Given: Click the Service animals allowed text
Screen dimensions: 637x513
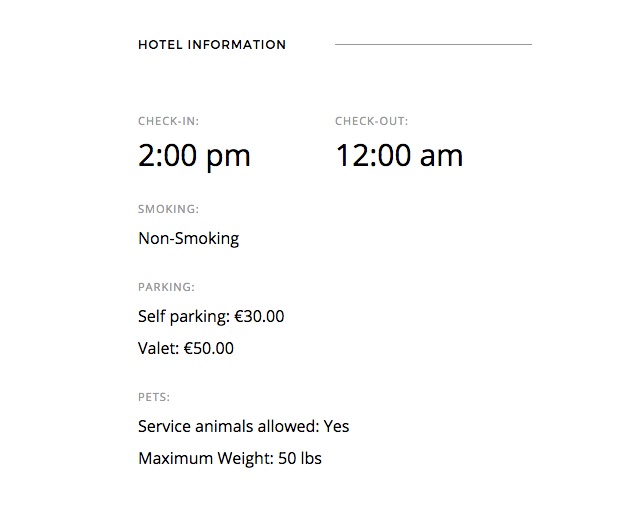Looking at the screenshot, I should coord(228,427).
